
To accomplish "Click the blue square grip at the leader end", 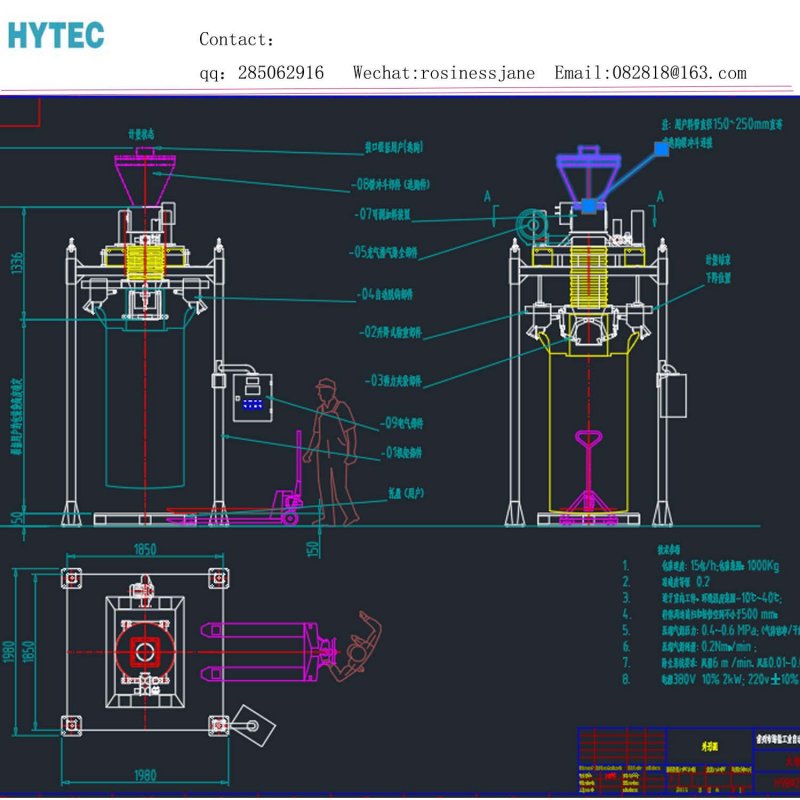I will click(661, 148).
